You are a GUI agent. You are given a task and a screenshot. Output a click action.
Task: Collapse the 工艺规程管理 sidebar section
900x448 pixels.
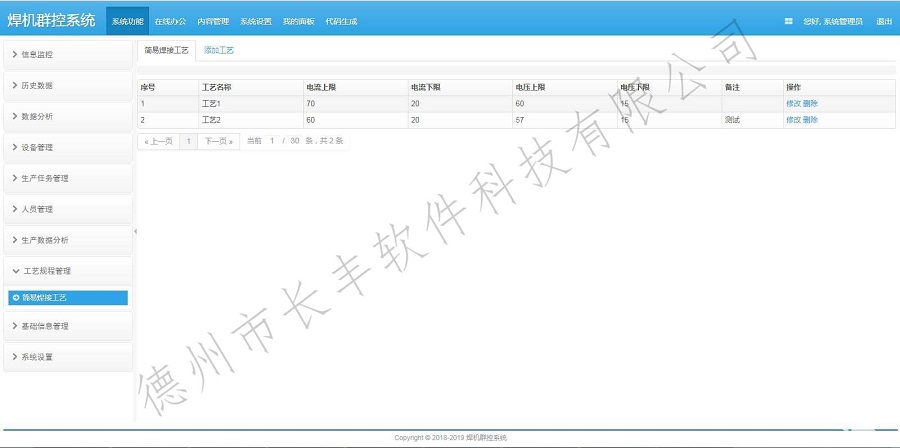[67, 271]
